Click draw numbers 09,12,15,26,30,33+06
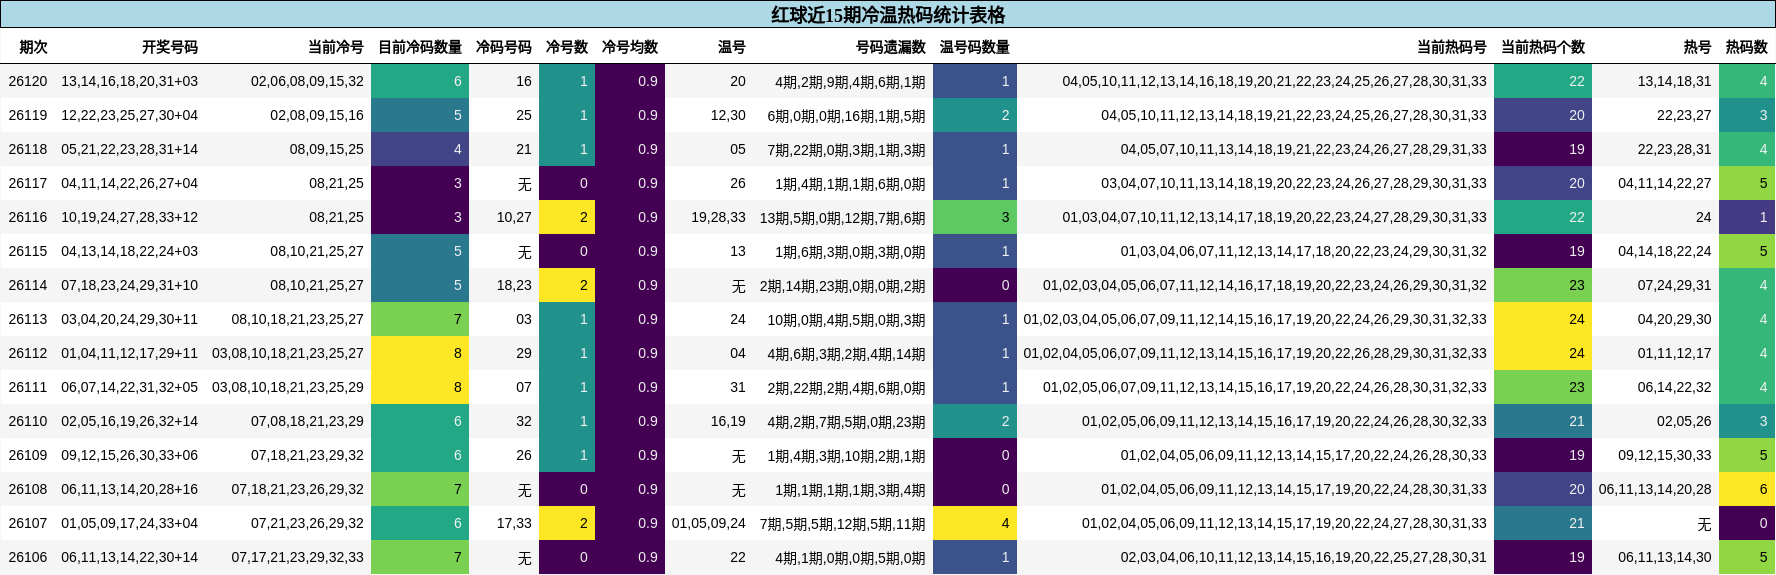This screenshot has width=1776, height=575. pyautogui.click(x=130, y=455)
